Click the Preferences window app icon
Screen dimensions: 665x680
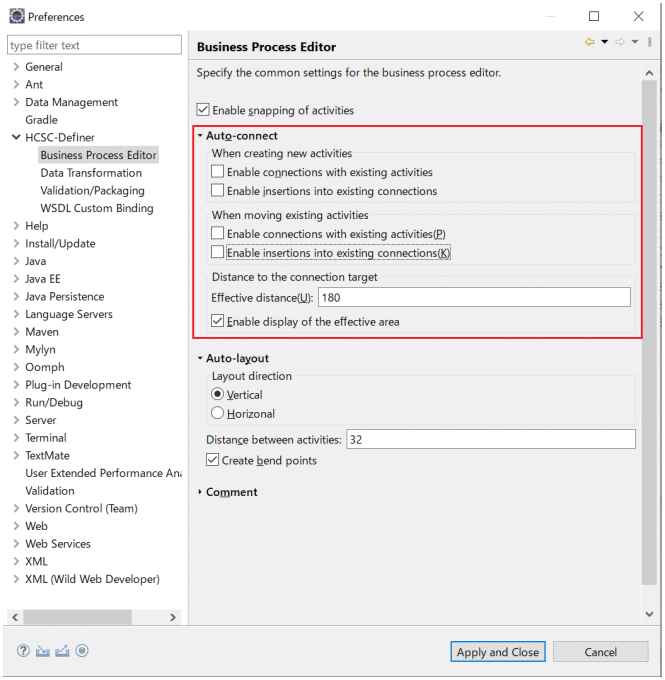click(17, 16)
